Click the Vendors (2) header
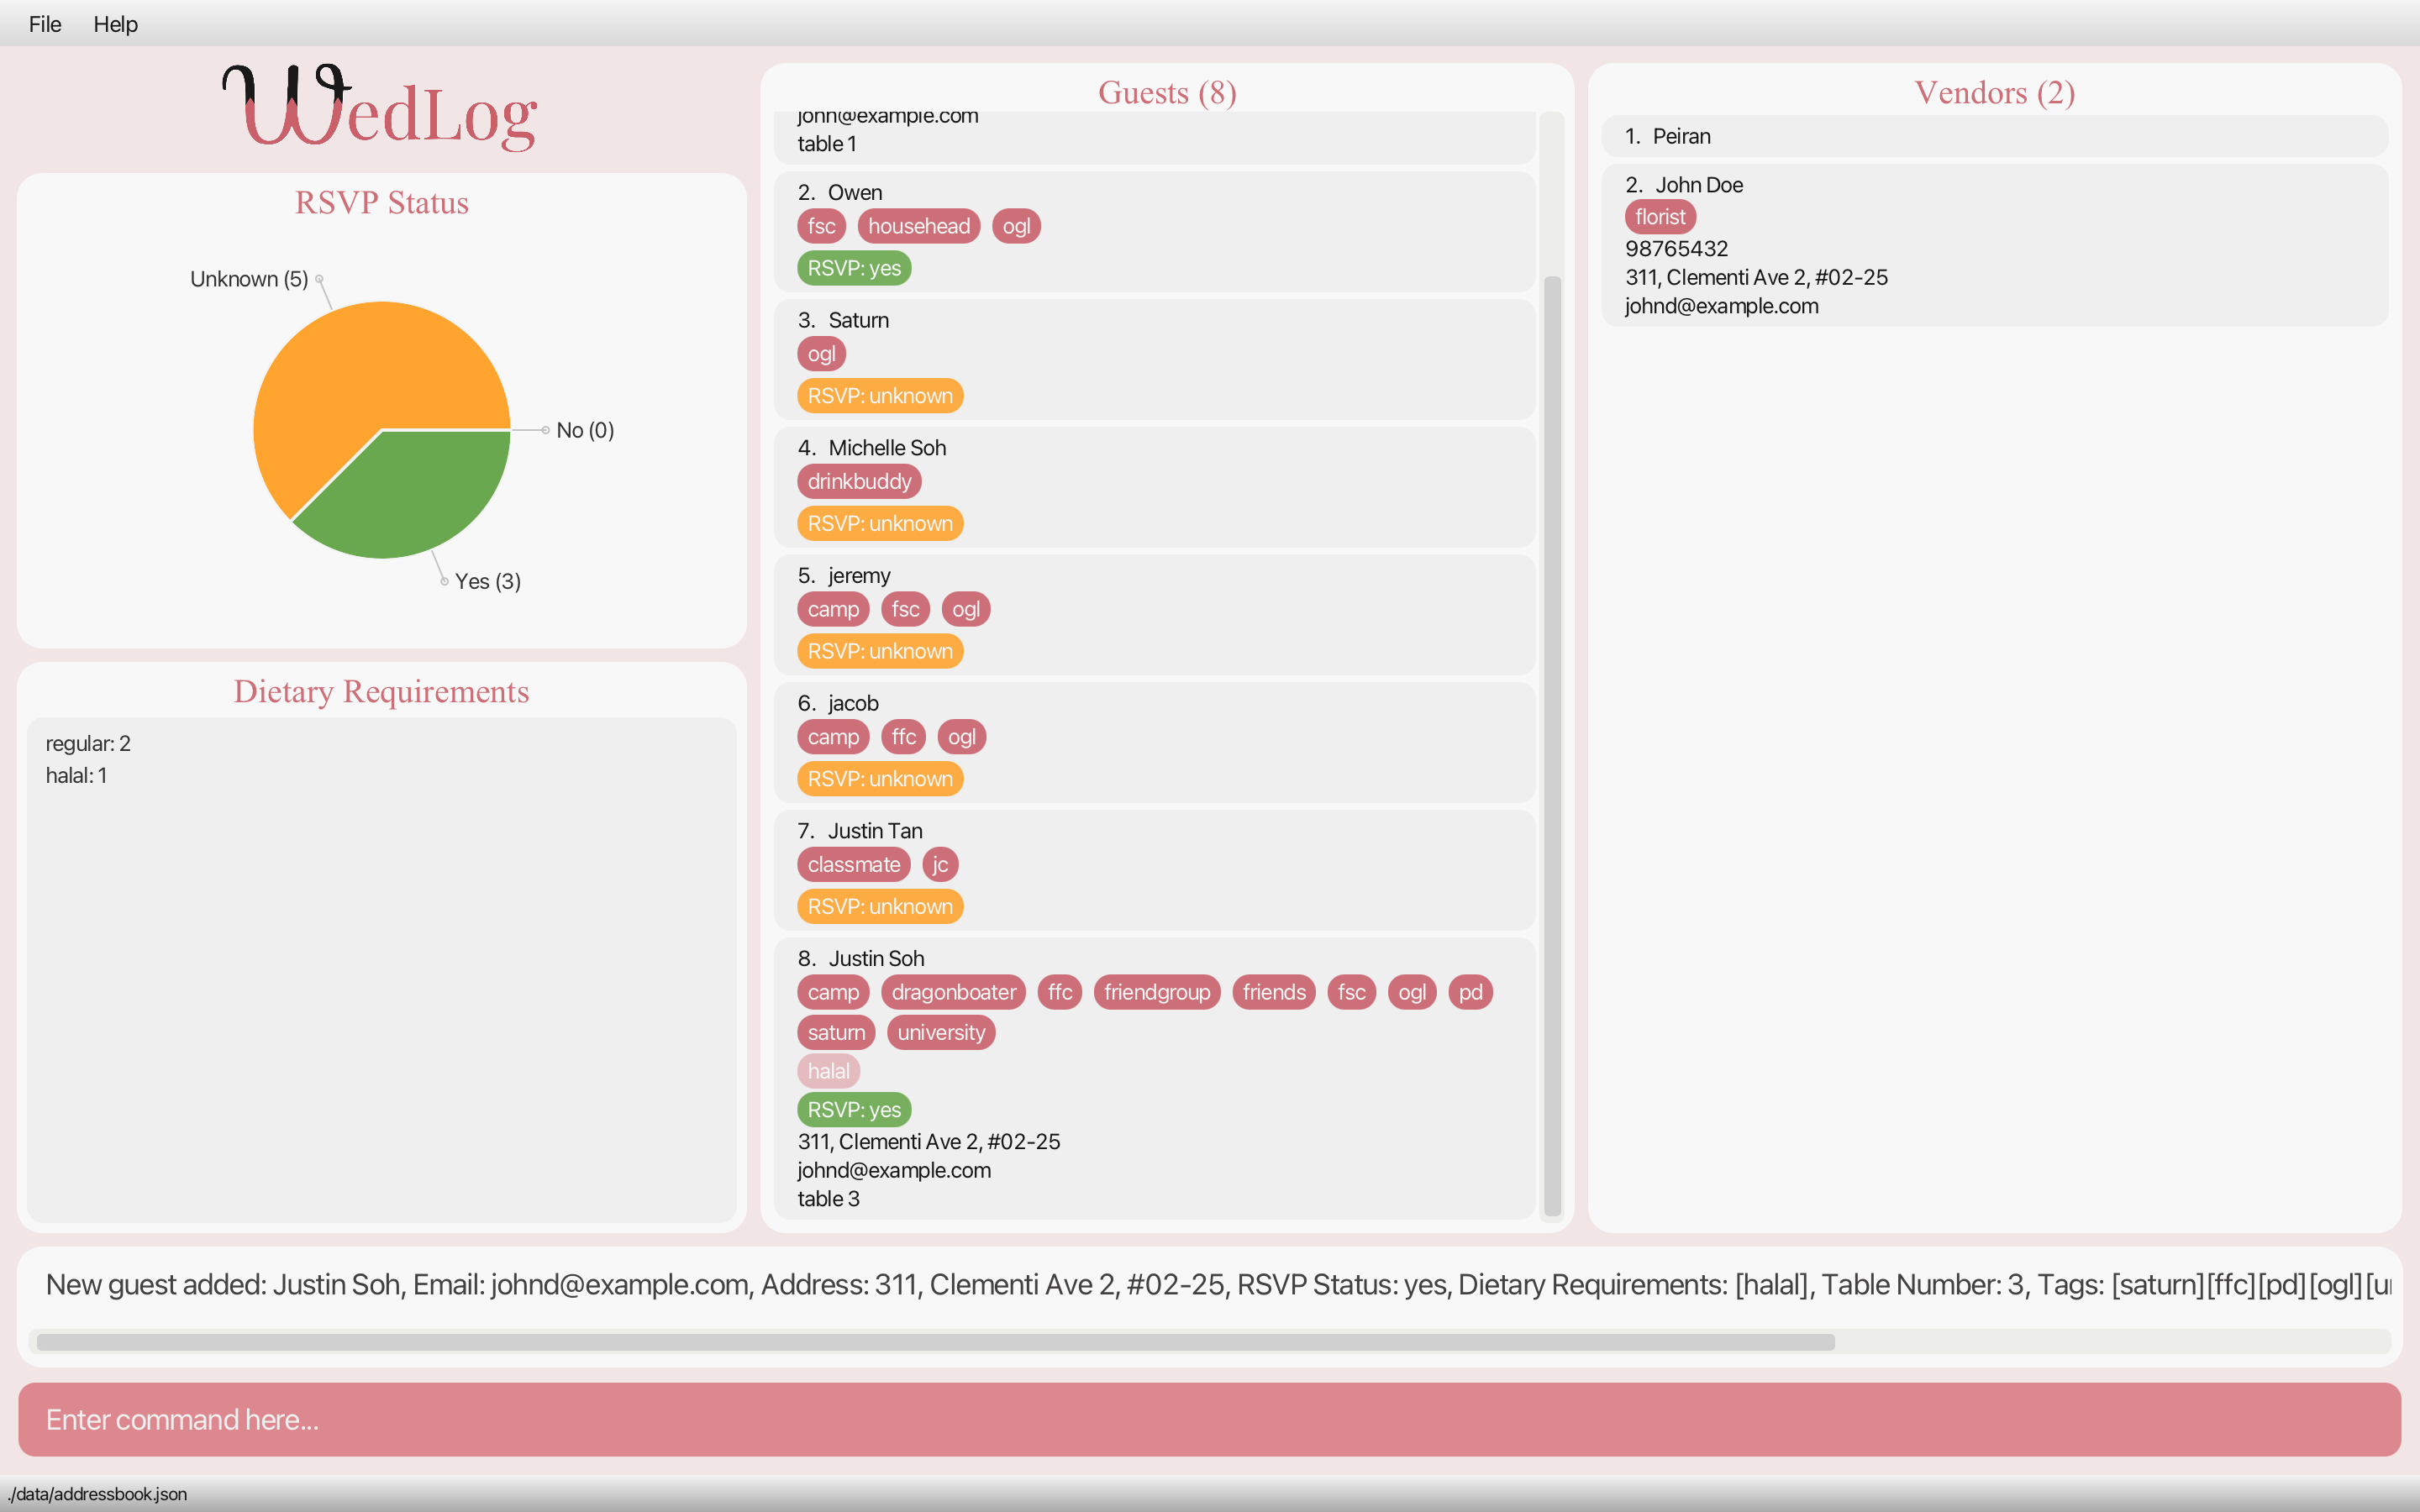This screenshot has height=1512, width=2420. pos(1993,92)
